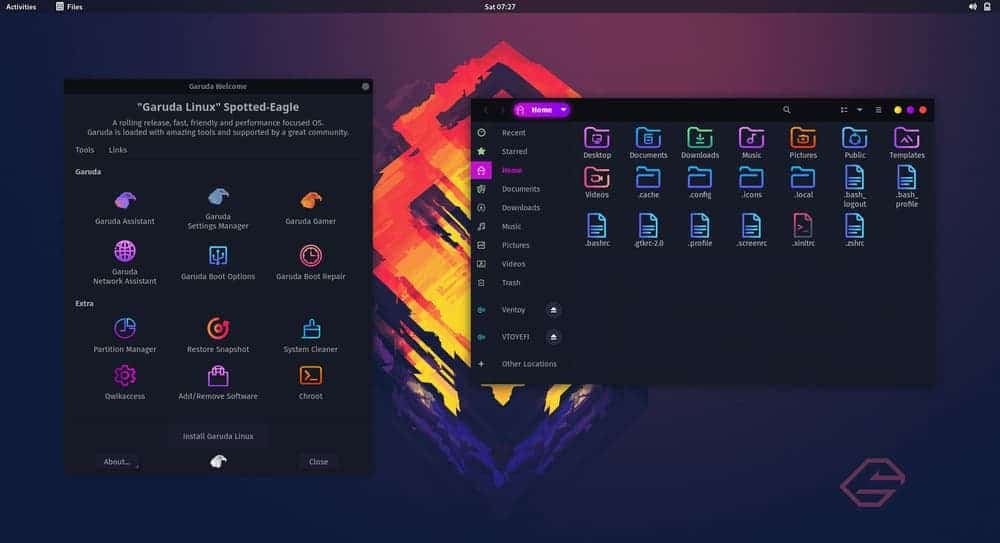Screen dimensions: 1000x543
Task: Open the Videos folder icon in Files grid
Action: coord(597,182)
